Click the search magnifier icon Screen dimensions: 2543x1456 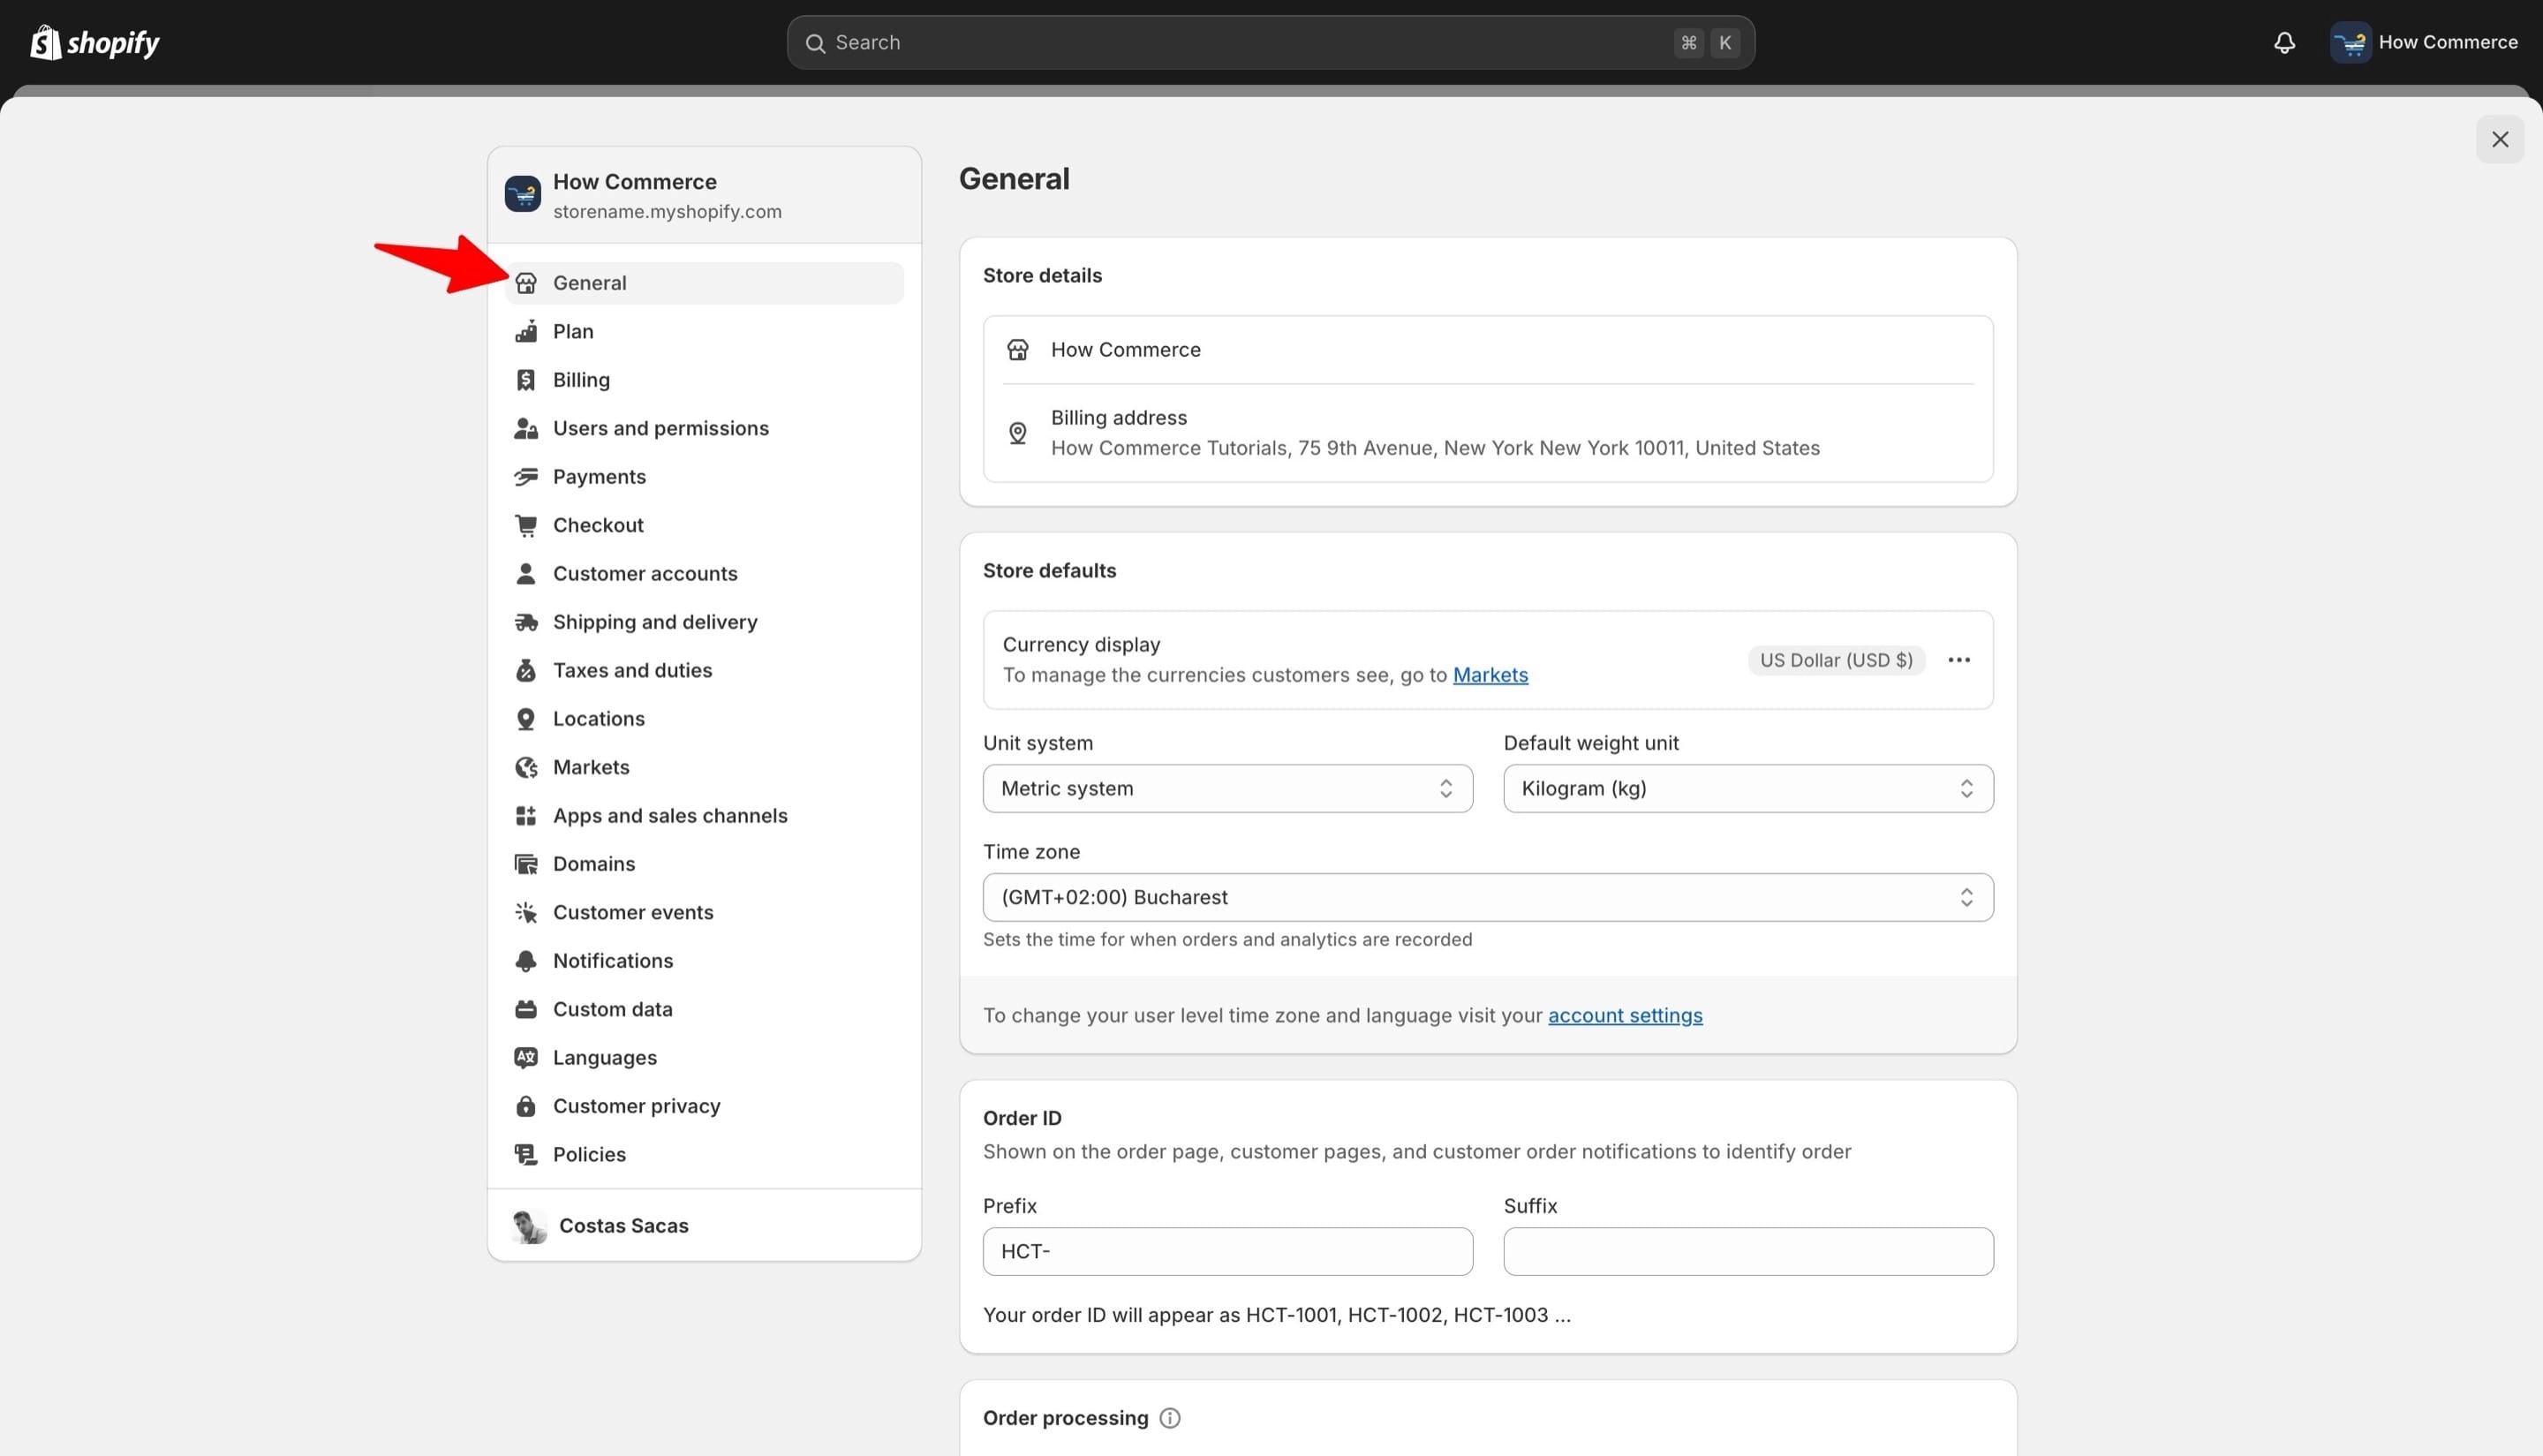tap(815, 43)
